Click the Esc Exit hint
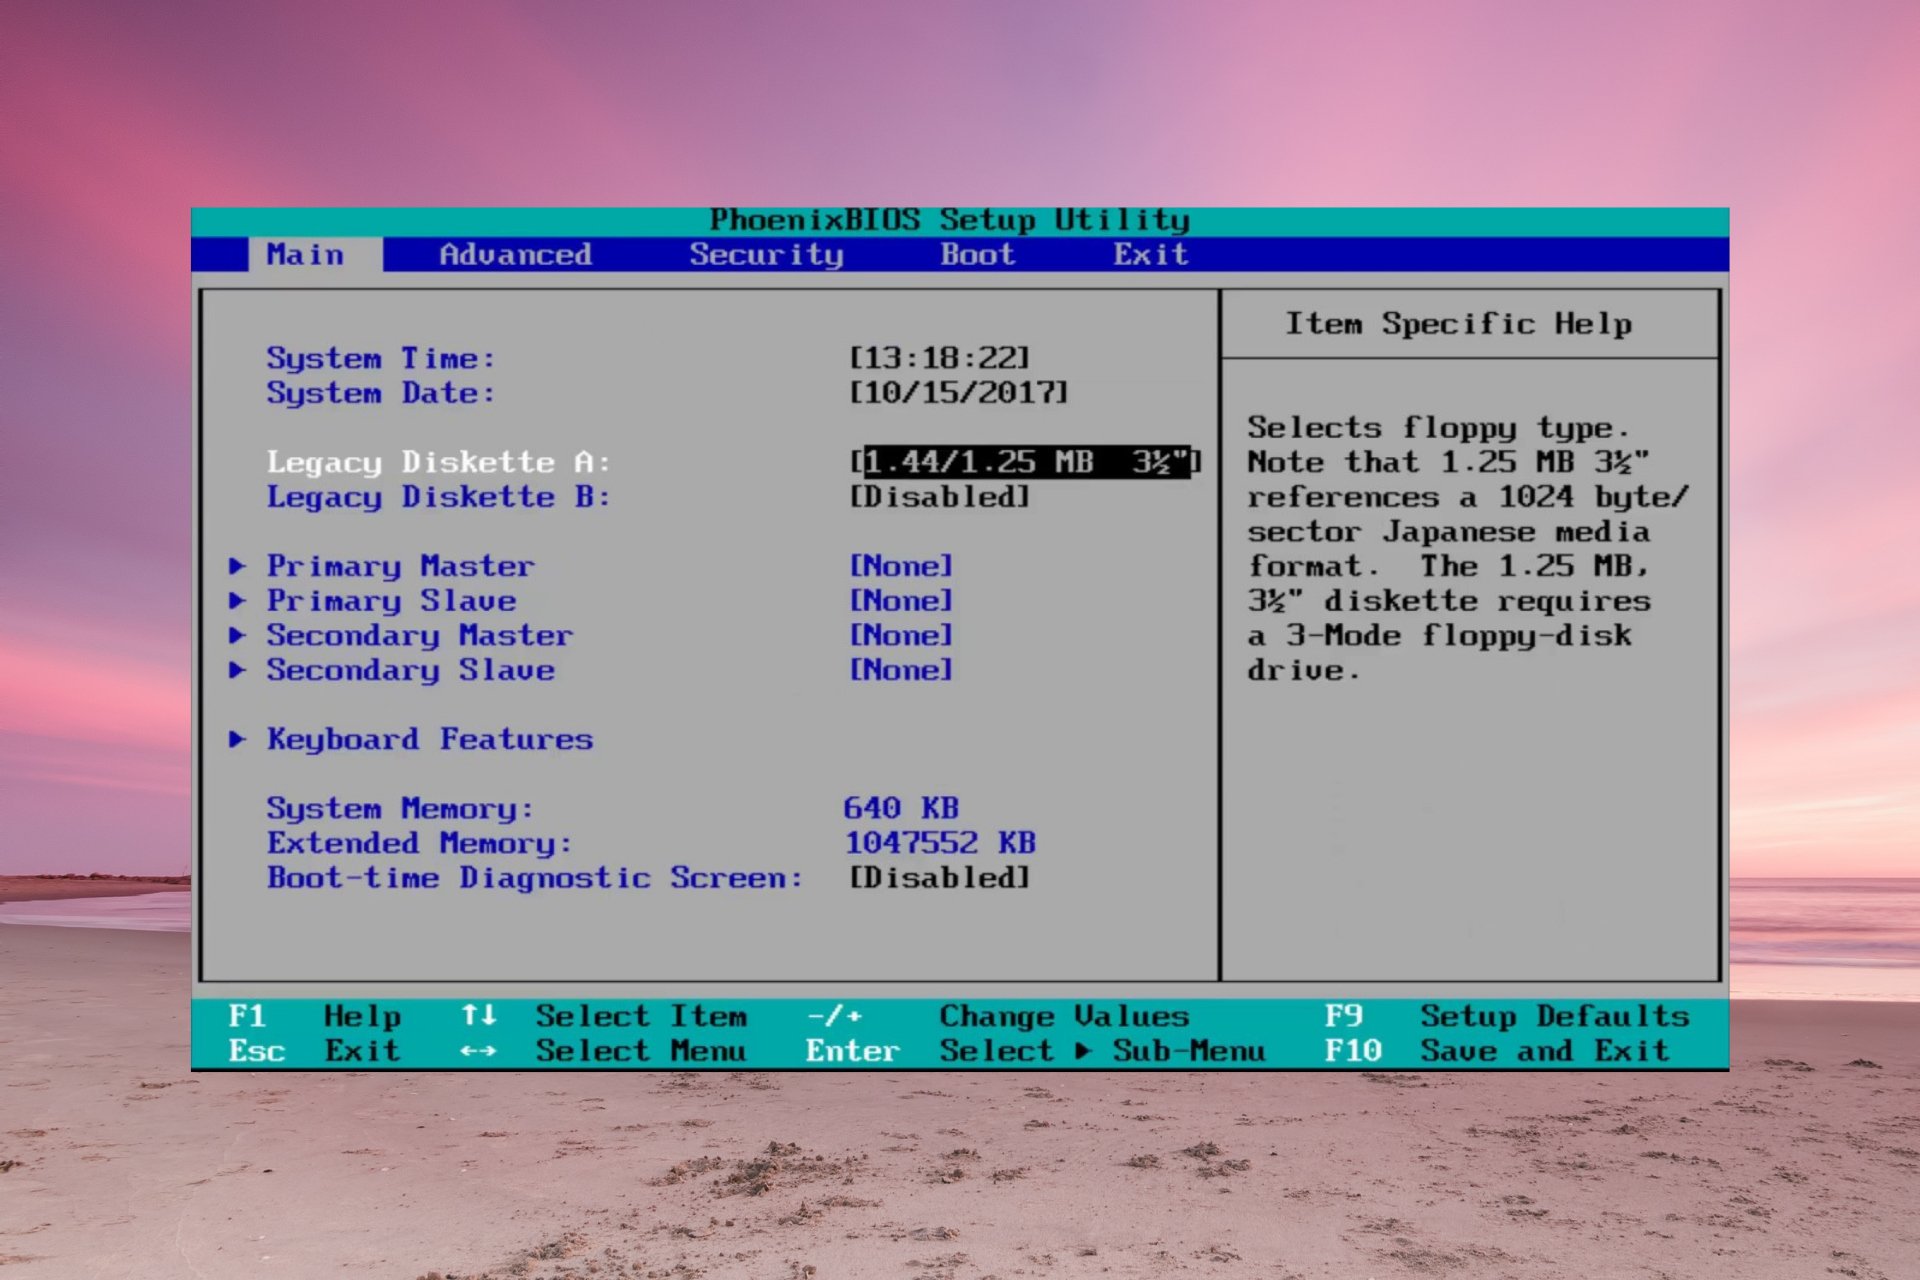 314,1051
